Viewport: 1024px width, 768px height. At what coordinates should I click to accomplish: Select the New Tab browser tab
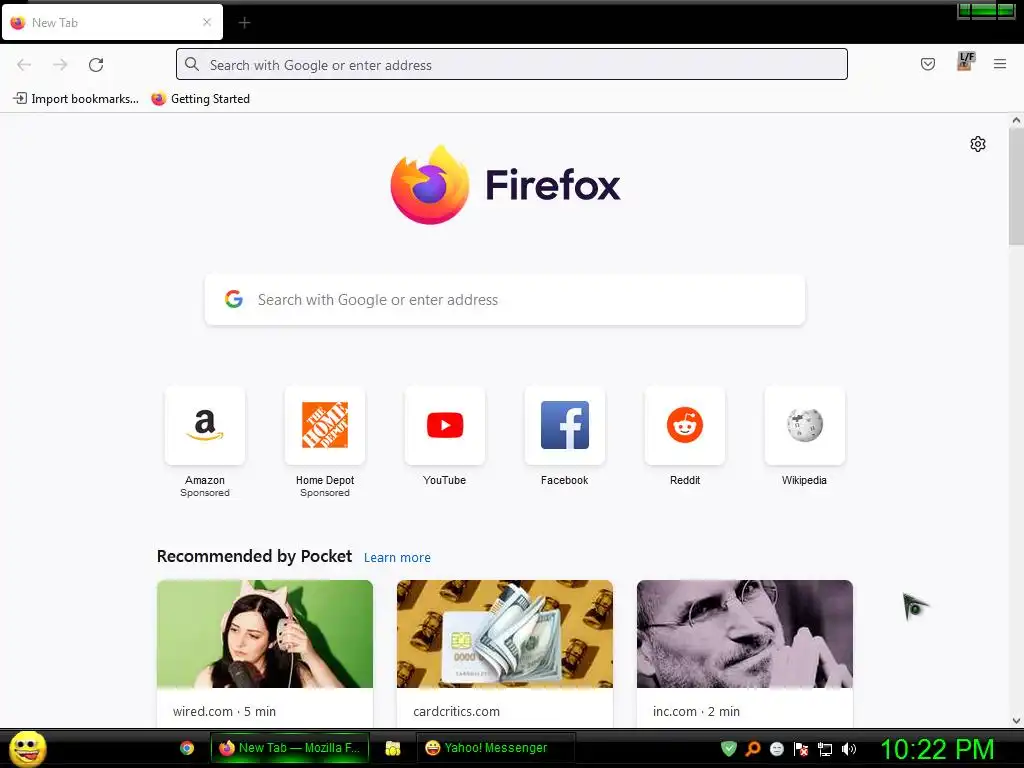click(x=112, y=22)
